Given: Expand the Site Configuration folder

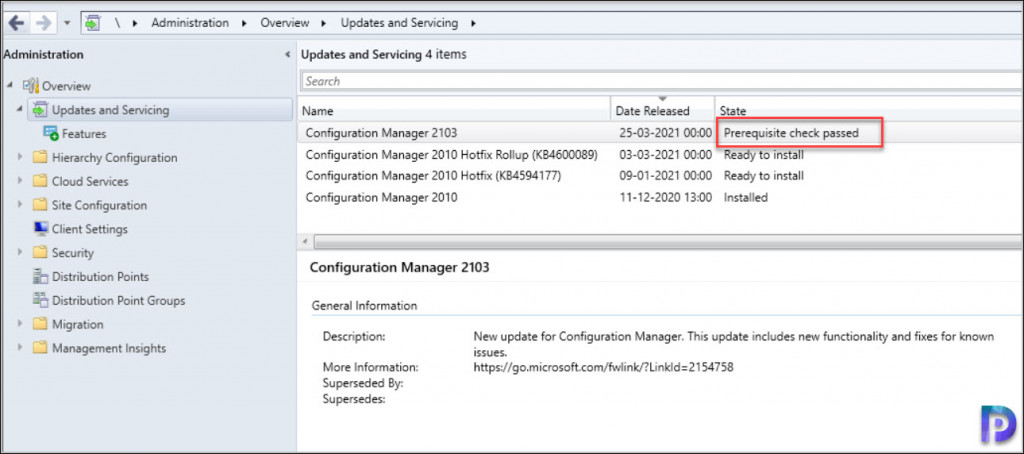Looking at the screenshot, I should point(21,205).
